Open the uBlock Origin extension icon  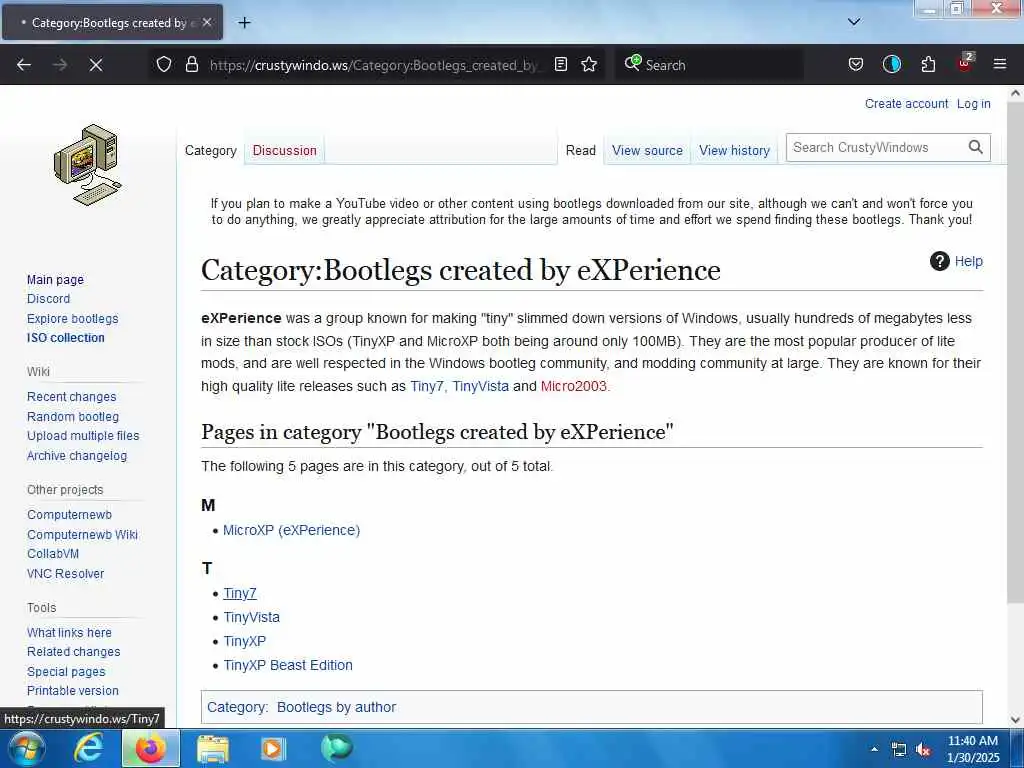(x=965, y=63)
